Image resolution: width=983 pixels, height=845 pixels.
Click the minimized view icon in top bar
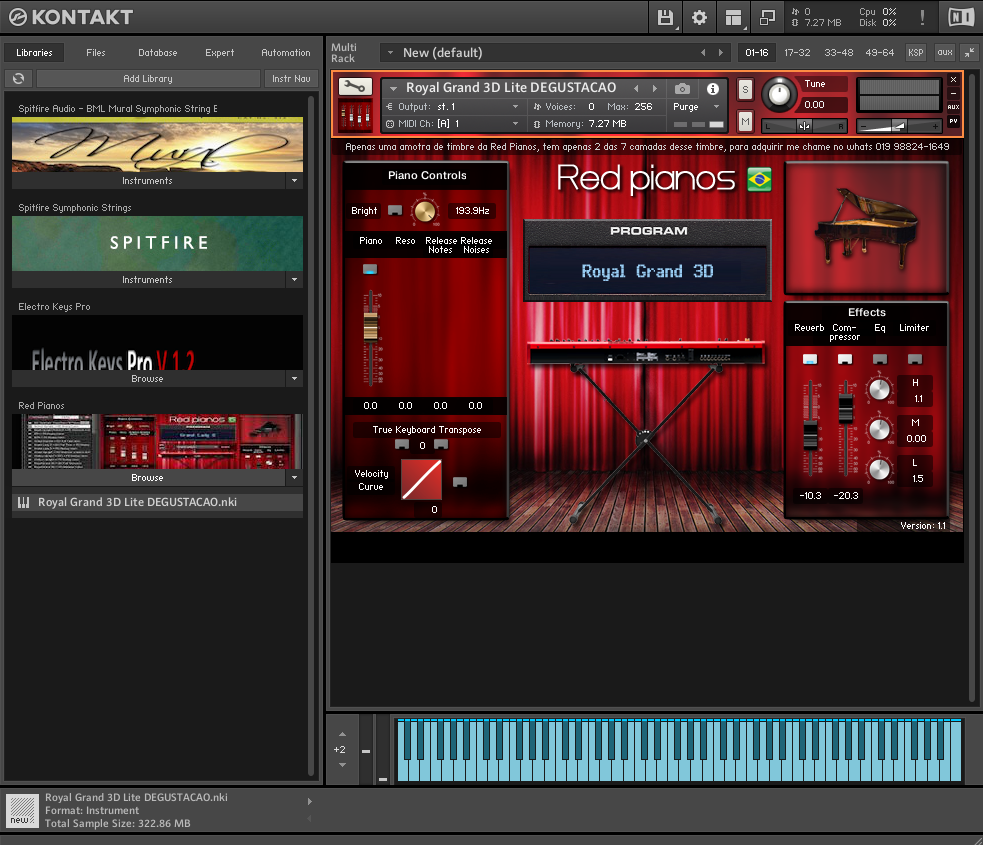pos(767,17)
